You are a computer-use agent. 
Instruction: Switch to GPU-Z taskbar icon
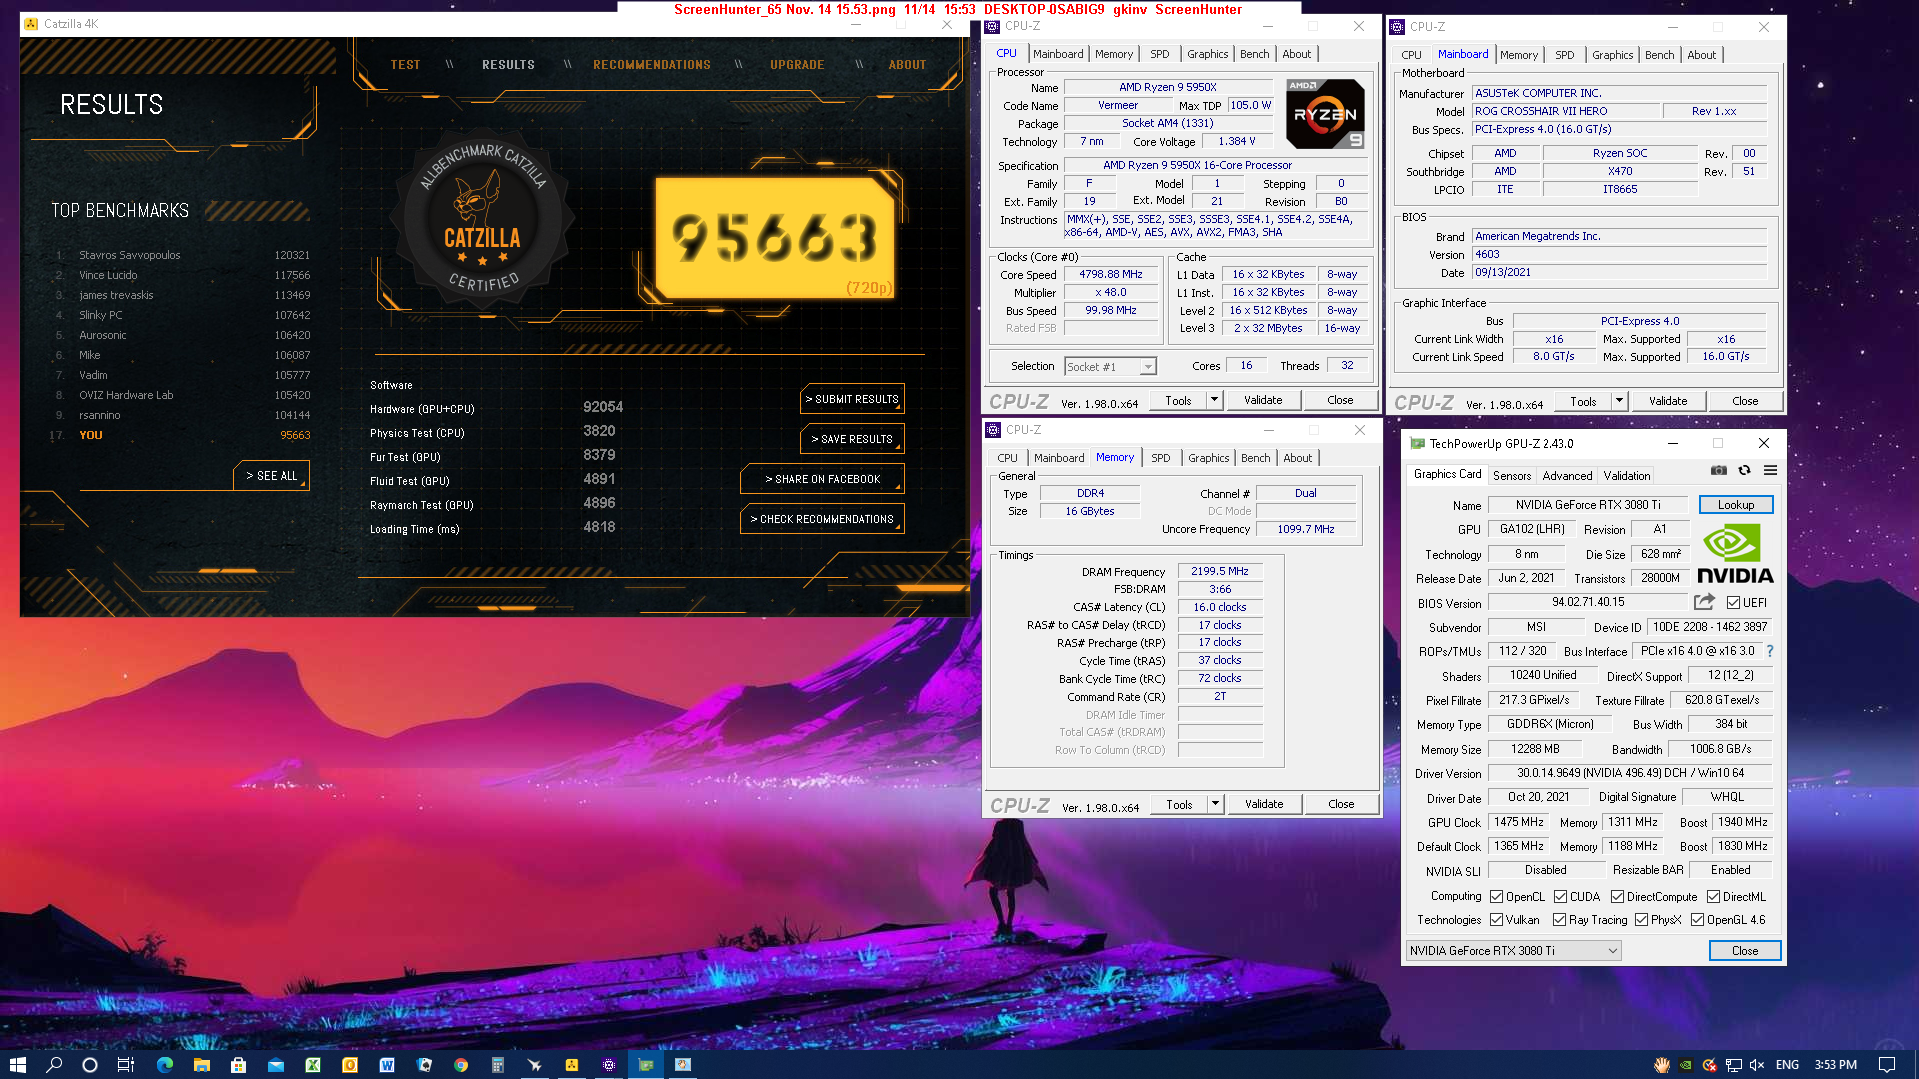pos(646,1064)
